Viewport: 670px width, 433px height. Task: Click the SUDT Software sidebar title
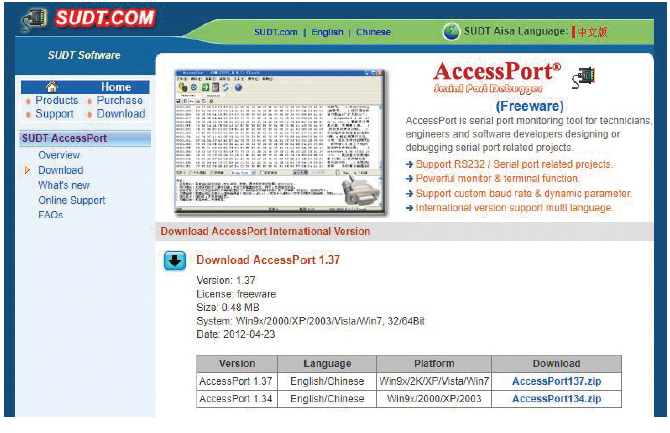pyautogui.click(x=84, y=55)
